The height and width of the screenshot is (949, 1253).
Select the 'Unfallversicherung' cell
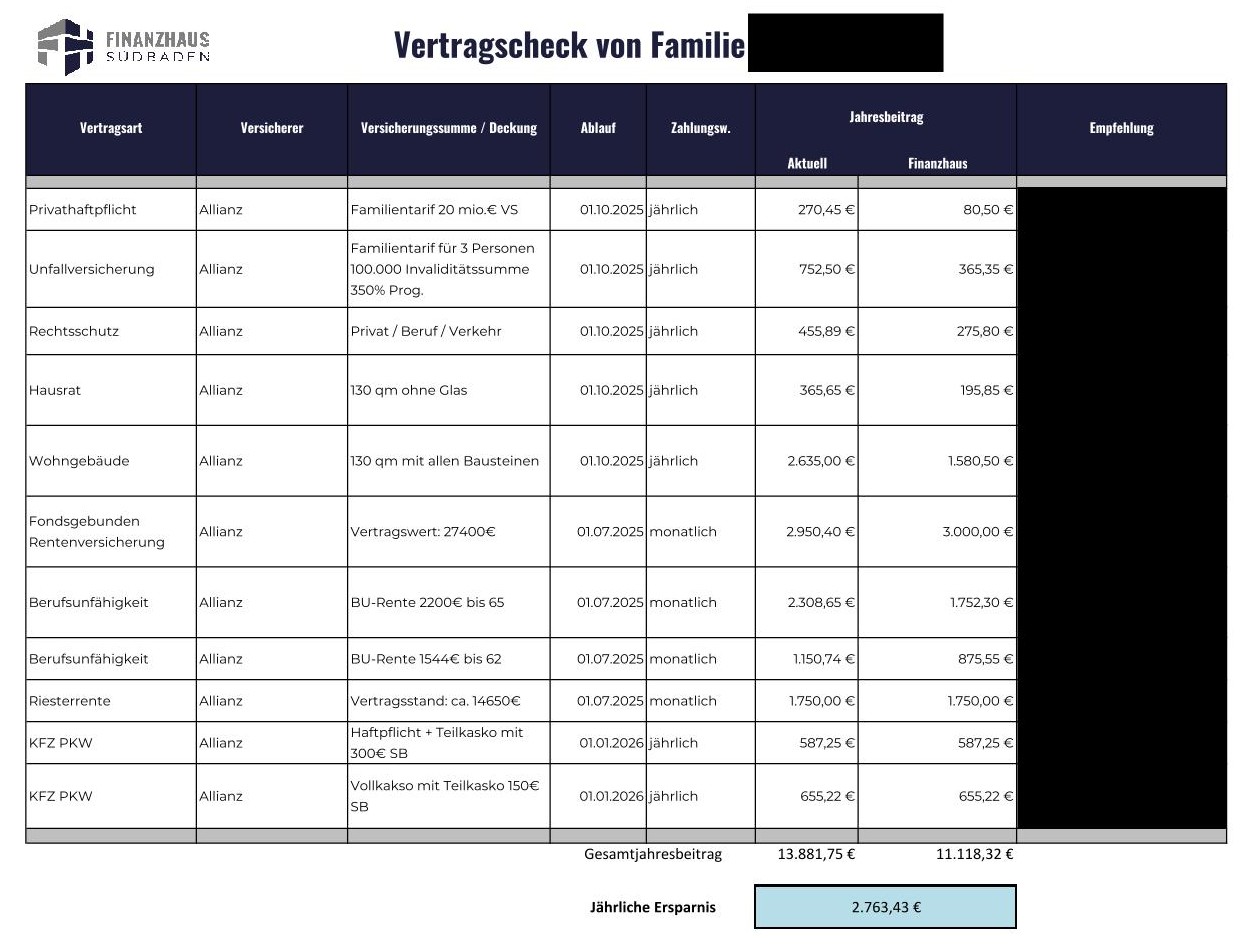tap(111, 269)
